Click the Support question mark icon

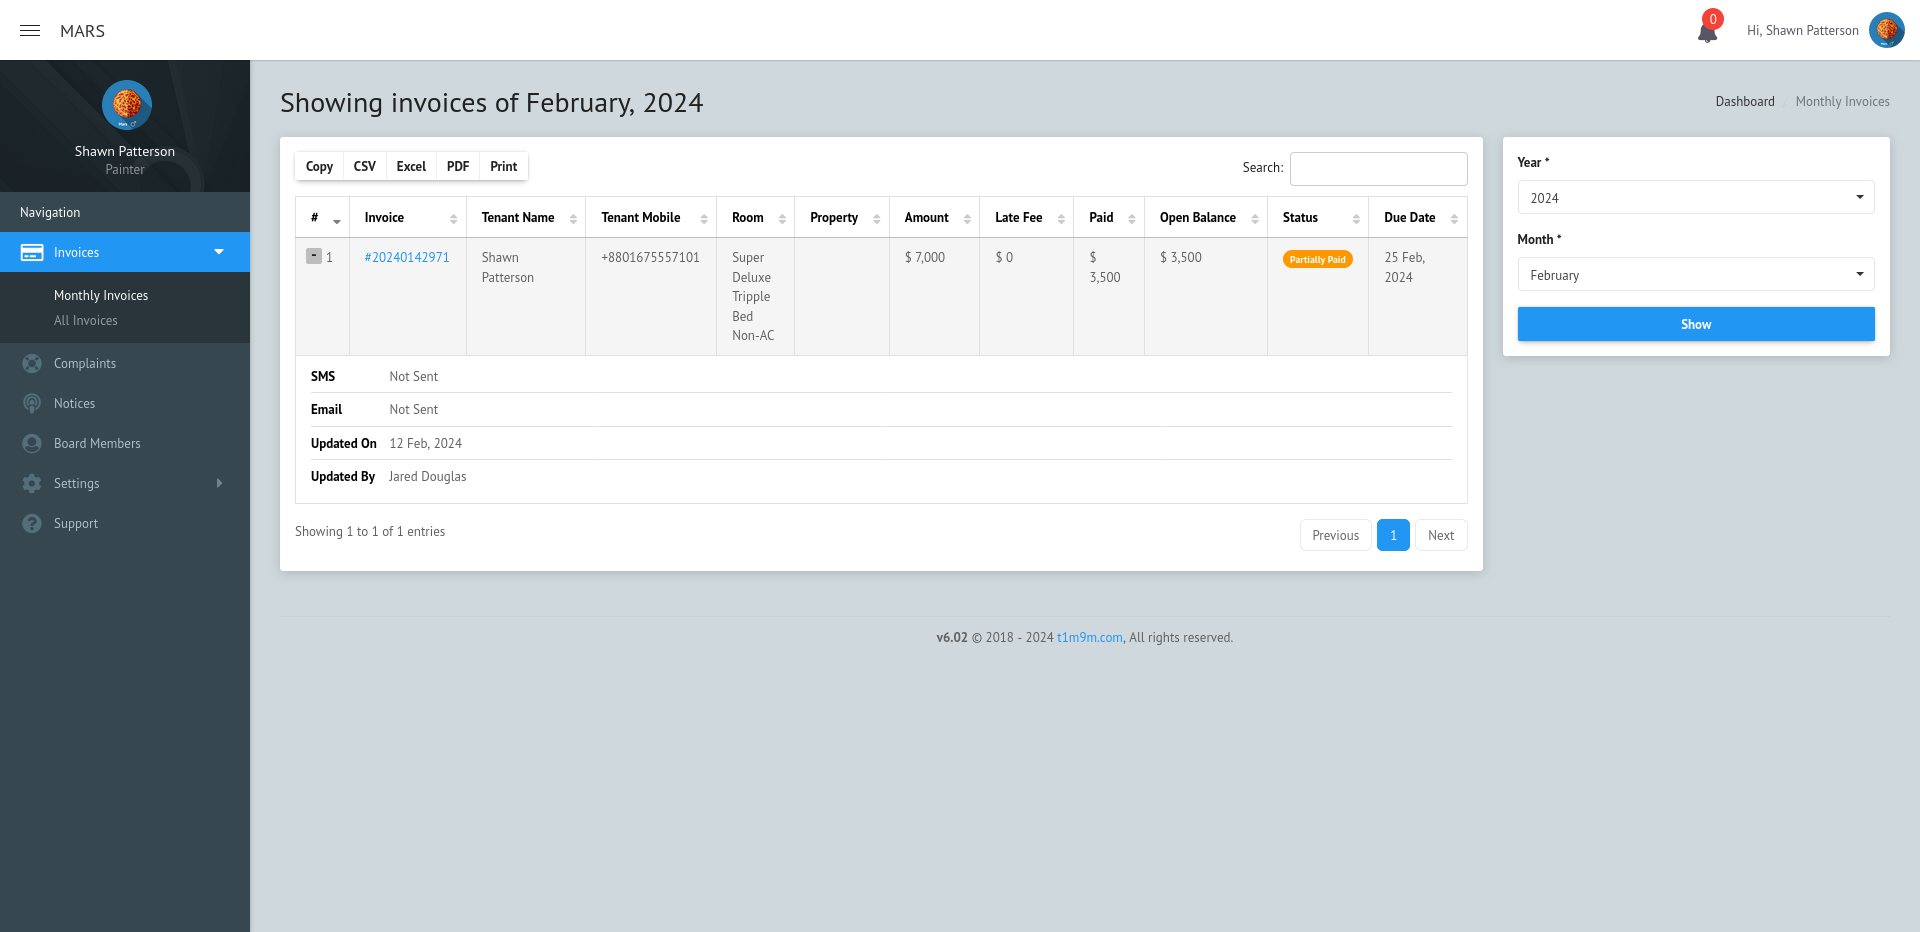pyautogui.click(x=32, y=524)
